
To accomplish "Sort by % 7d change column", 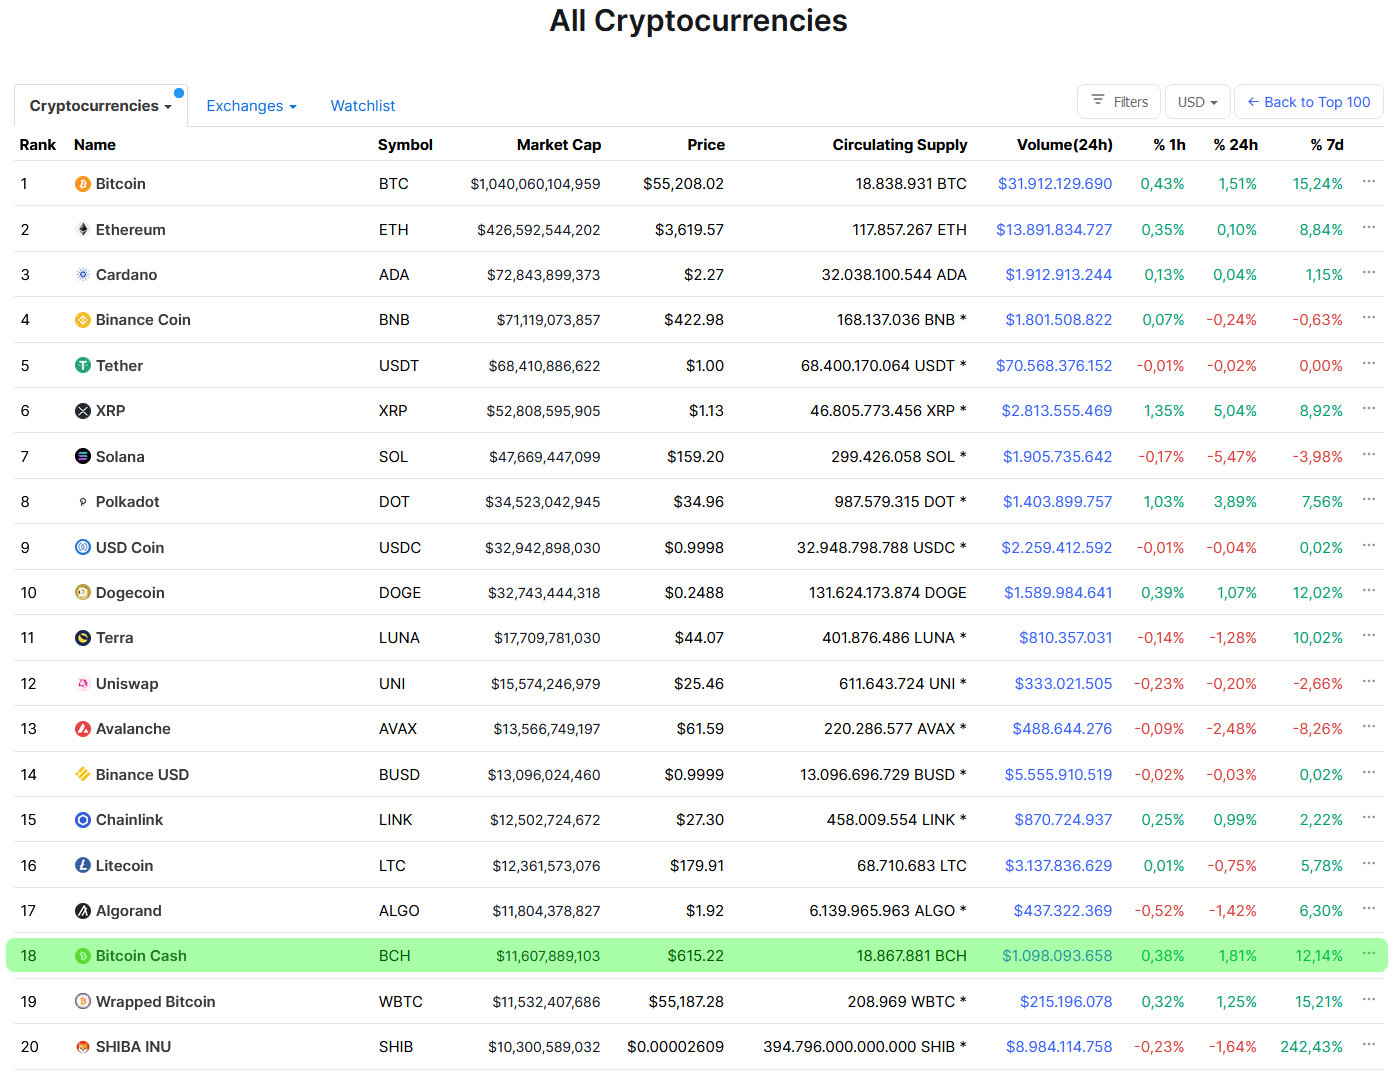I will (1327, 145).
